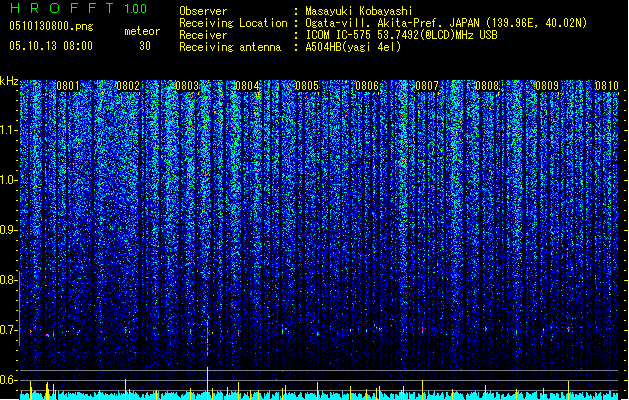Click the 0.9 kHz axis tick label
Image resolution: width=629 pixels, height=400 pixels.
tap(8, 230)
